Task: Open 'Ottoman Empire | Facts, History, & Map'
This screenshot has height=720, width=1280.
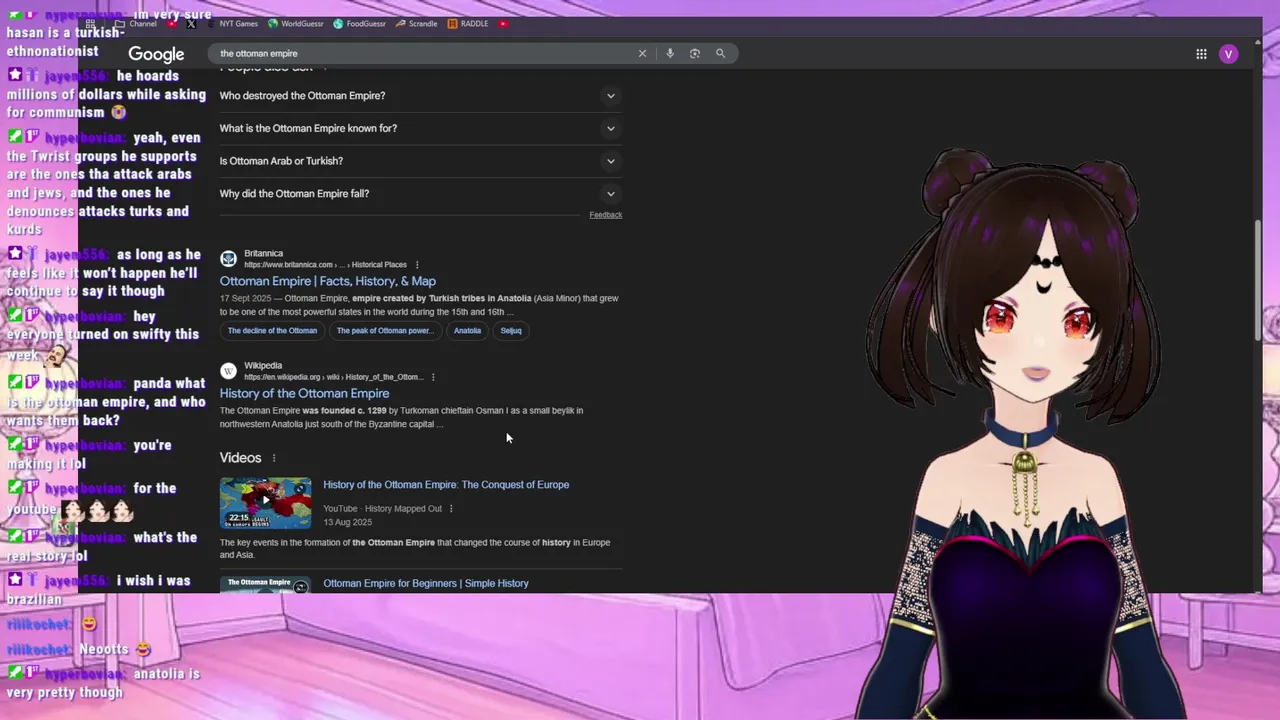Action: pyautogui.click(x=328, y=281)
